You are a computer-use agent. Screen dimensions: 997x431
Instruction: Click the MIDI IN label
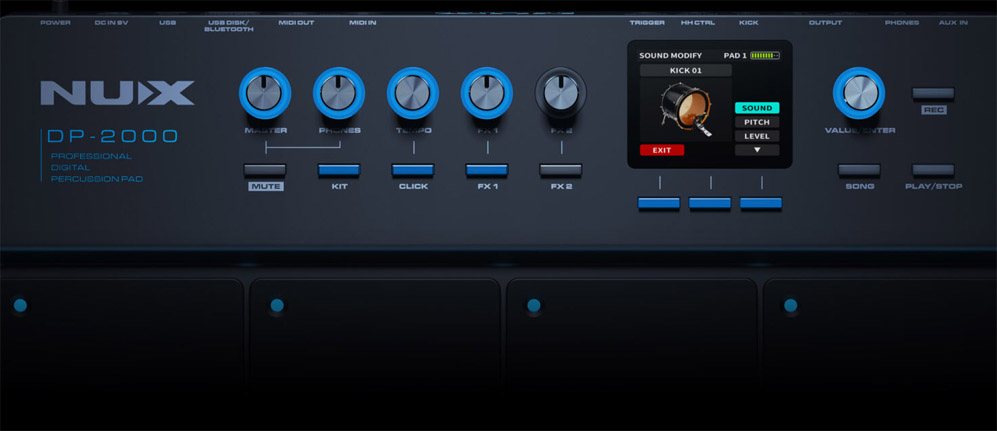[x=362, y=23]
